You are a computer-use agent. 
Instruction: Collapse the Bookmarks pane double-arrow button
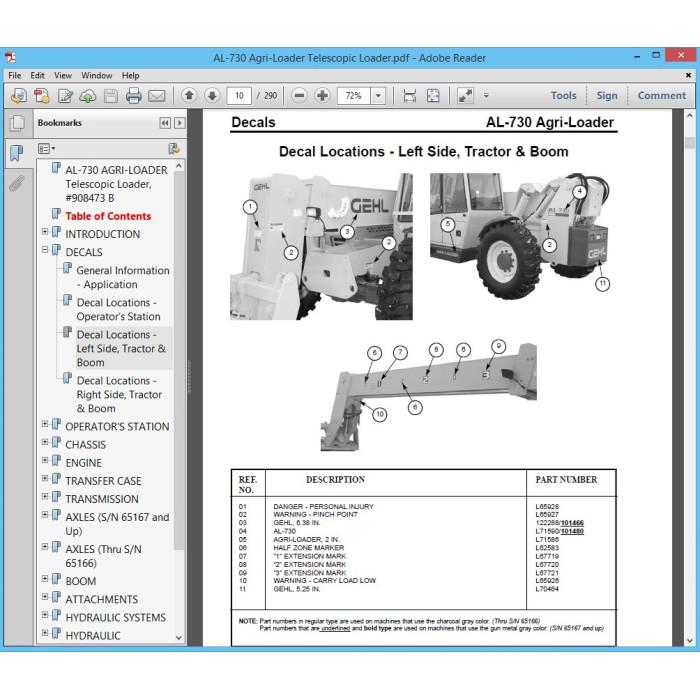(x=165, y=123)
